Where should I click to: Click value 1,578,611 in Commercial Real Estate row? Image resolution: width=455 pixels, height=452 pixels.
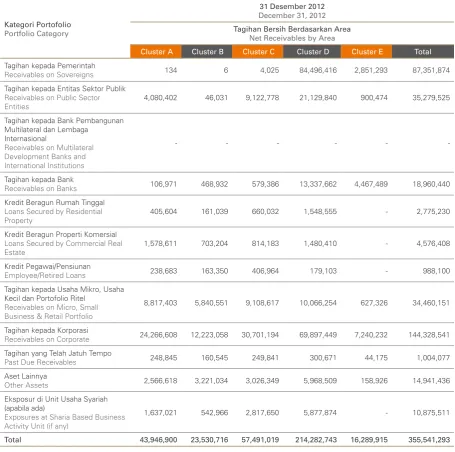[x=160, y=243]
